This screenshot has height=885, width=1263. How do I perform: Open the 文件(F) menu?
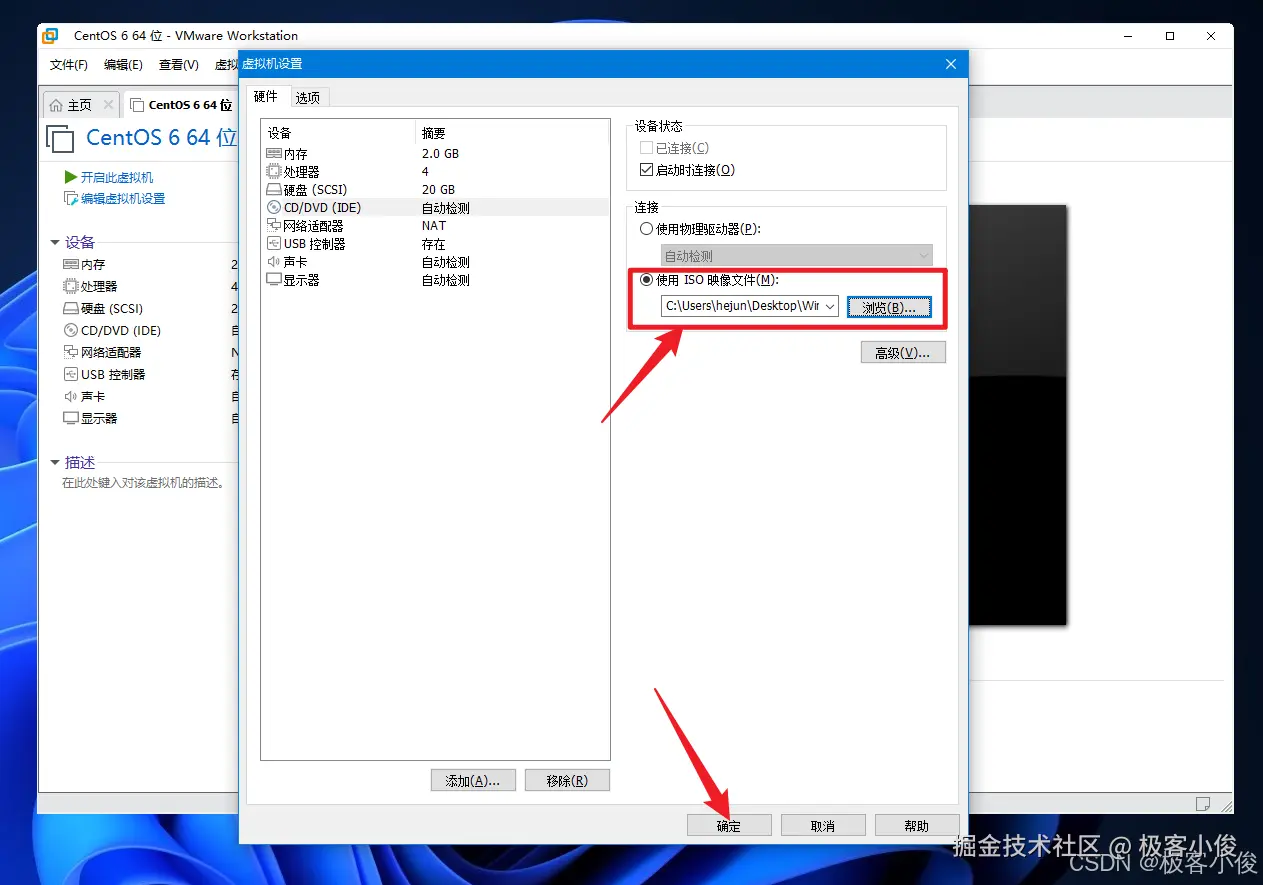tap(69, 65)
